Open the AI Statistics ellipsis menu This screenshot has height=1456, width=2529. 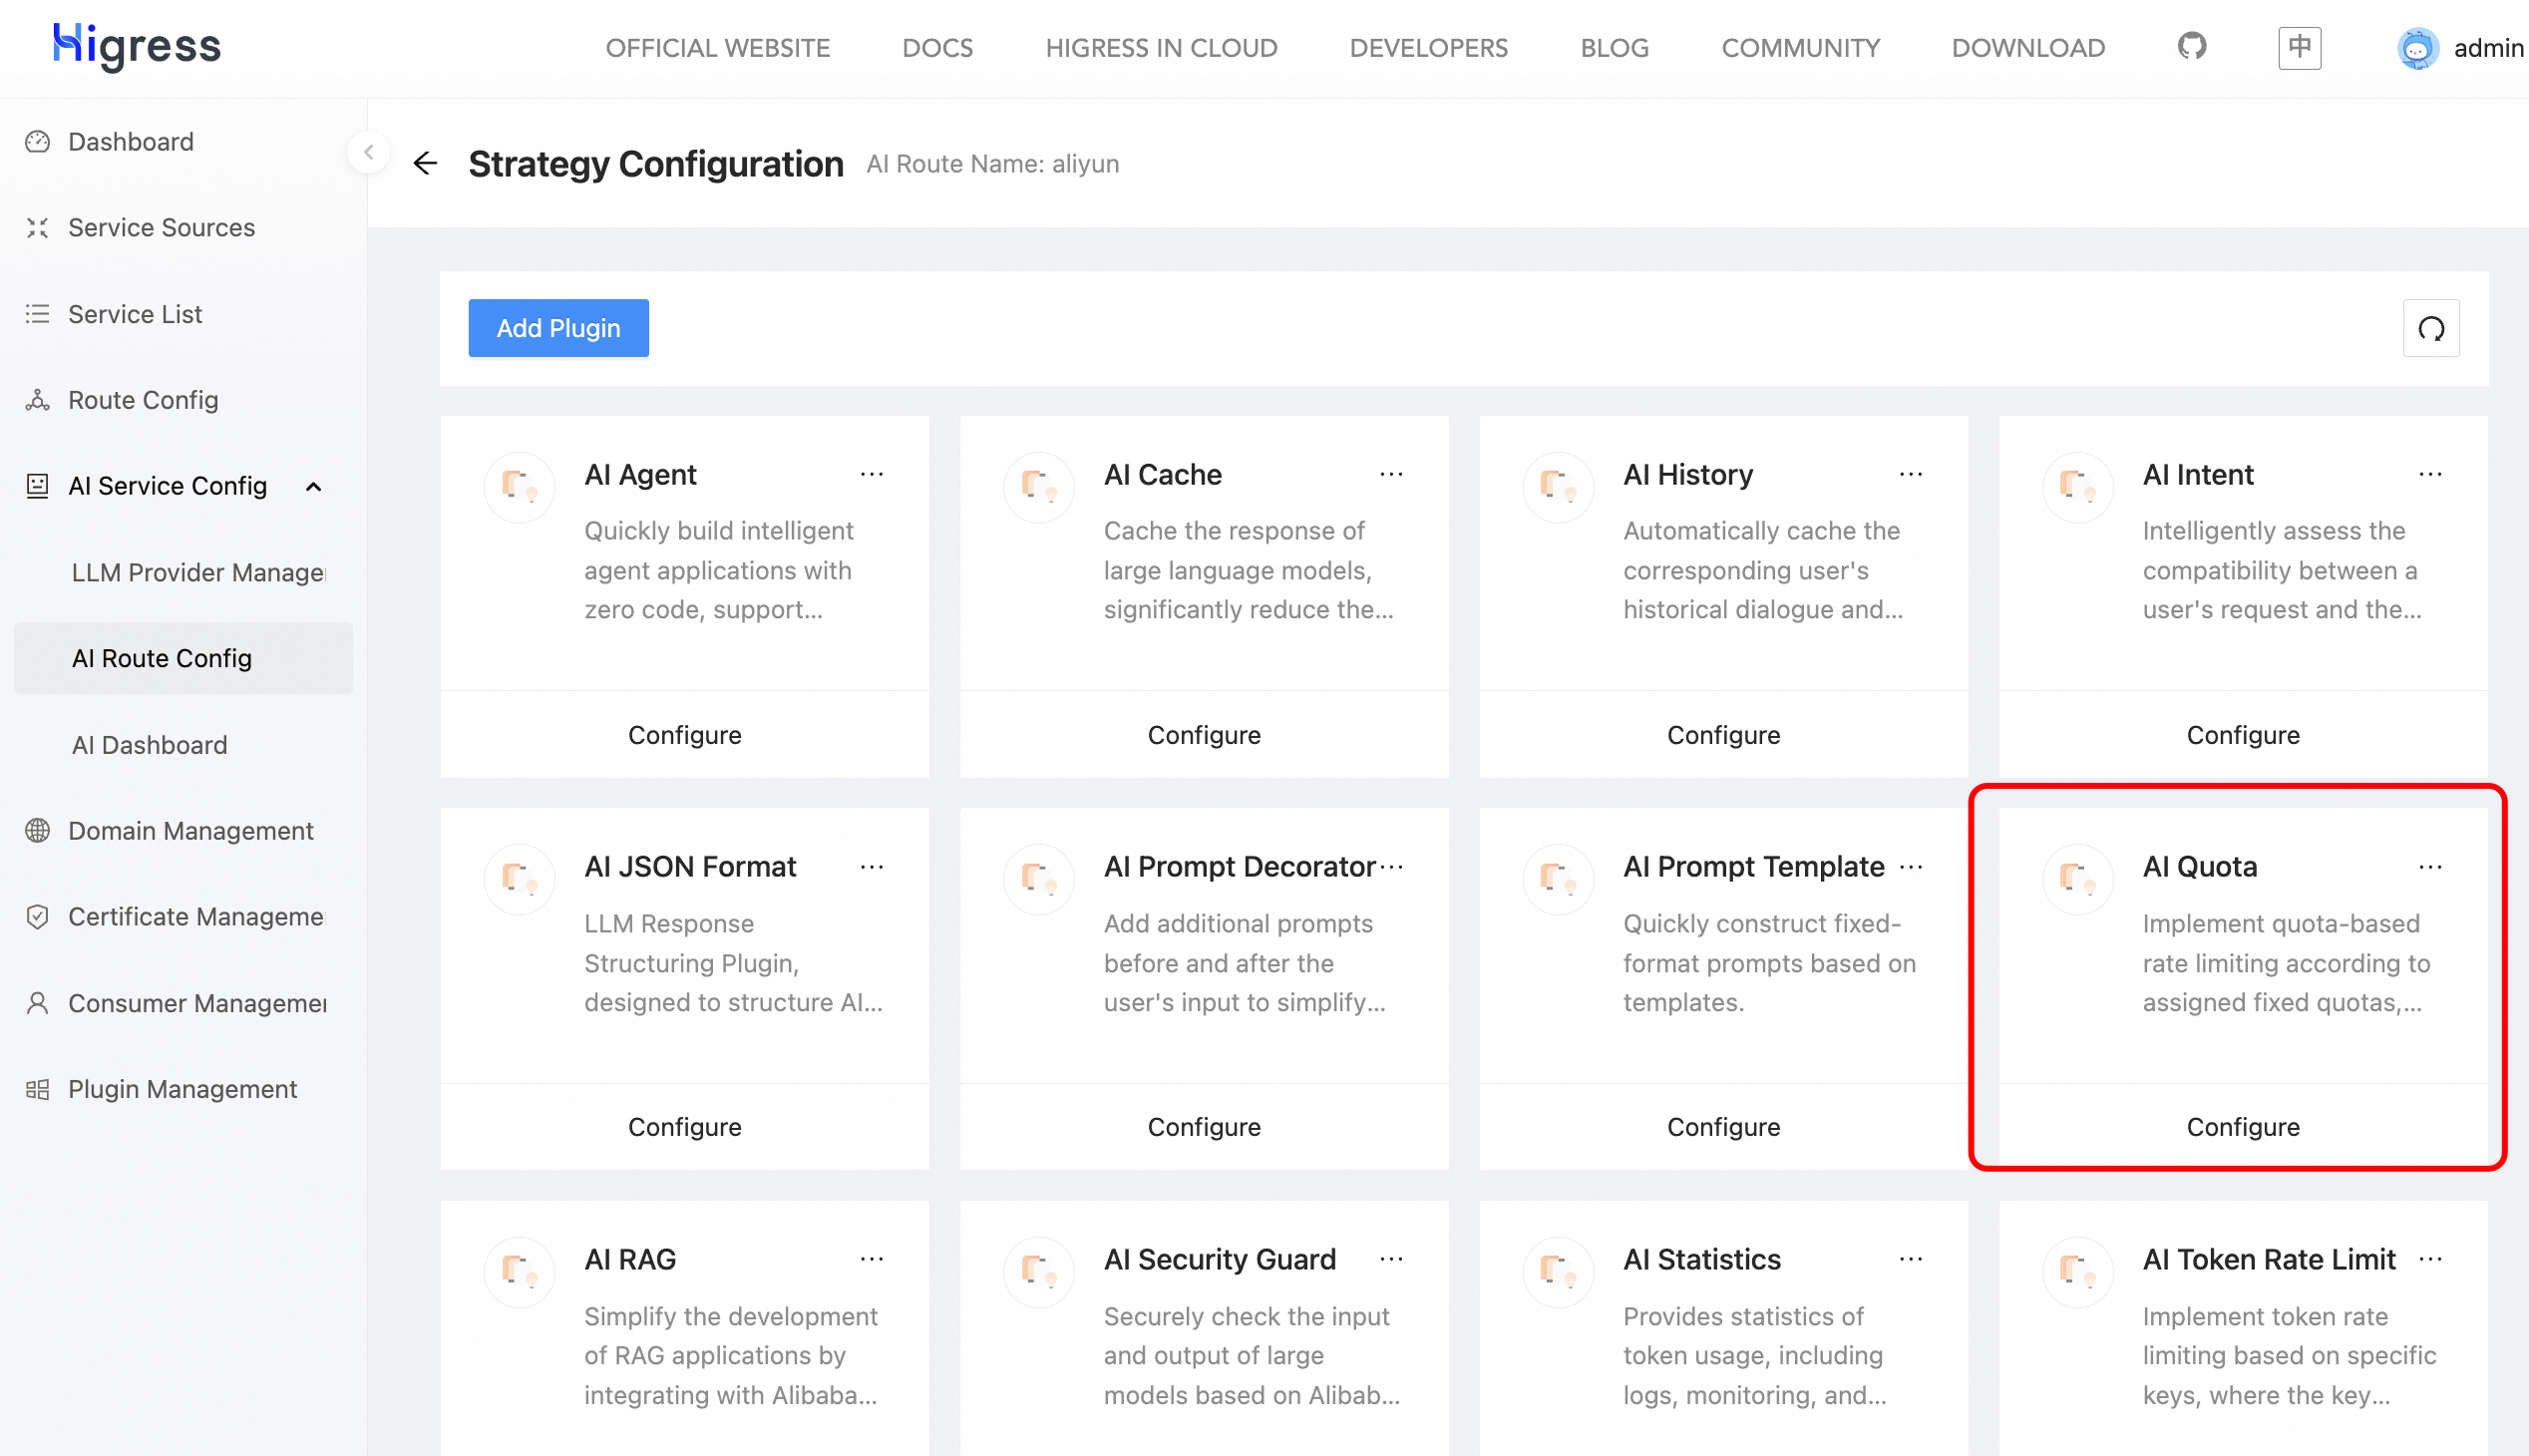point(1910,1259)
